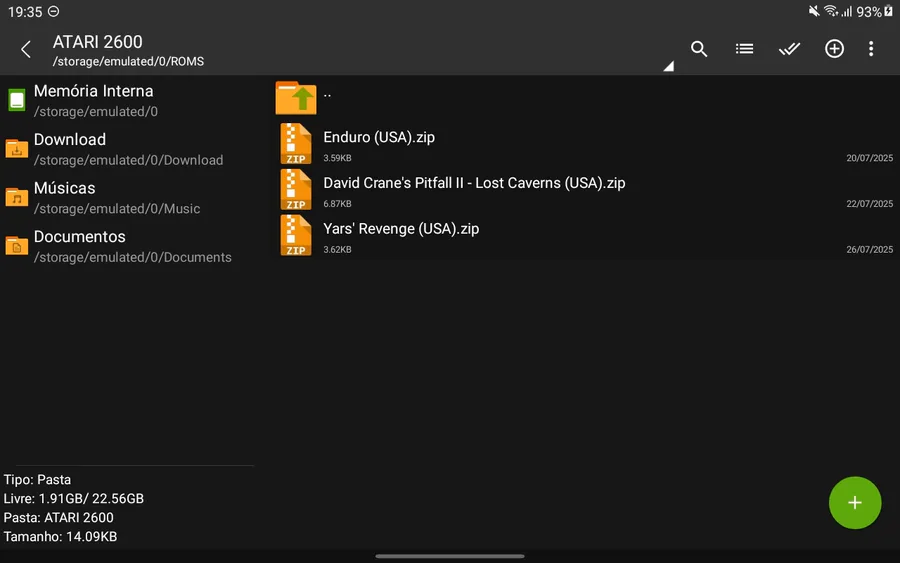Open Enduro (USA).zip
Viewport: 900px width, 563px height.
coord(584,145)
